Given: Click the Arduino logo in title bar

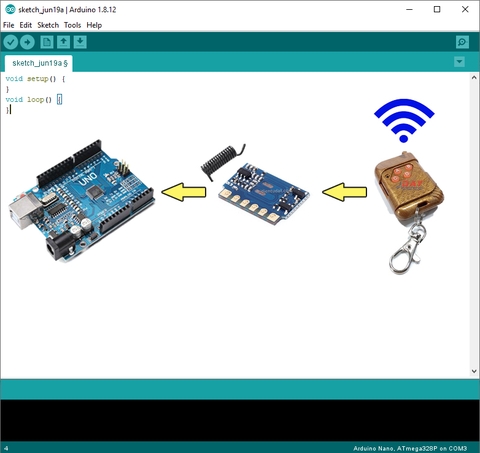Looking at the screenshot, I should [x=10, y=10].
